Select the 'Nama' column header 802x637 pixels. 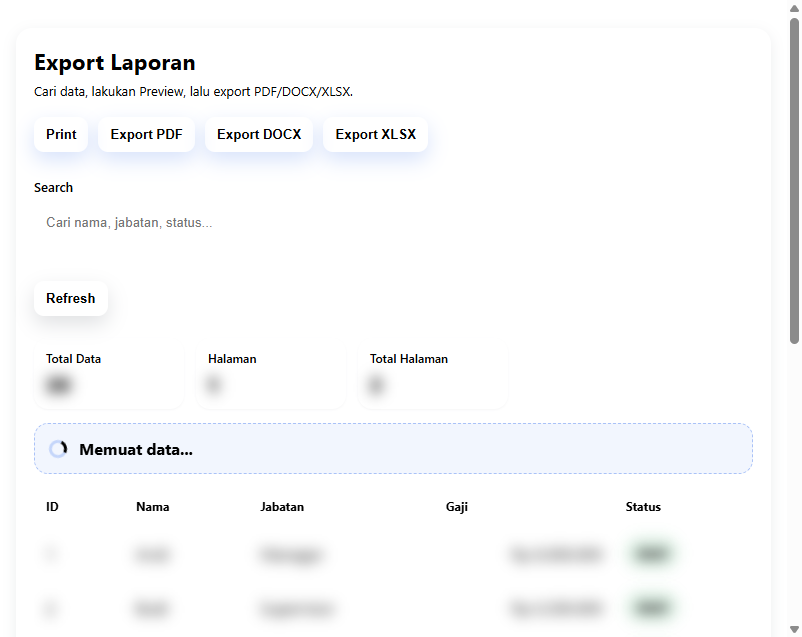[x=152, y=507]
